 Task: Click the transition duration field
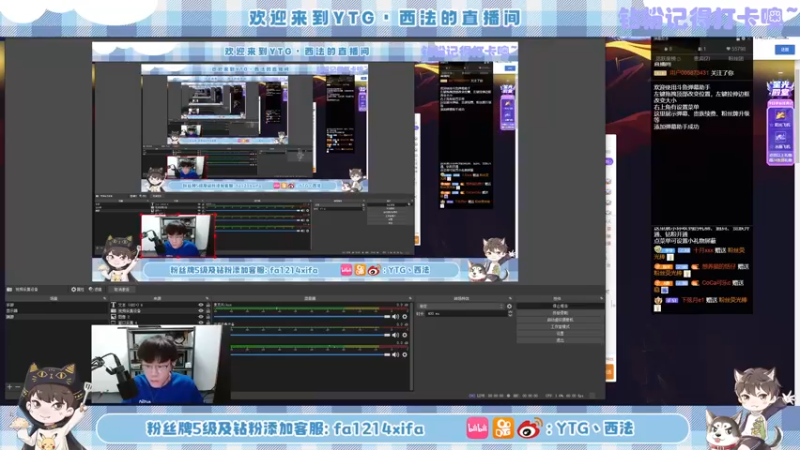point(465,314)
